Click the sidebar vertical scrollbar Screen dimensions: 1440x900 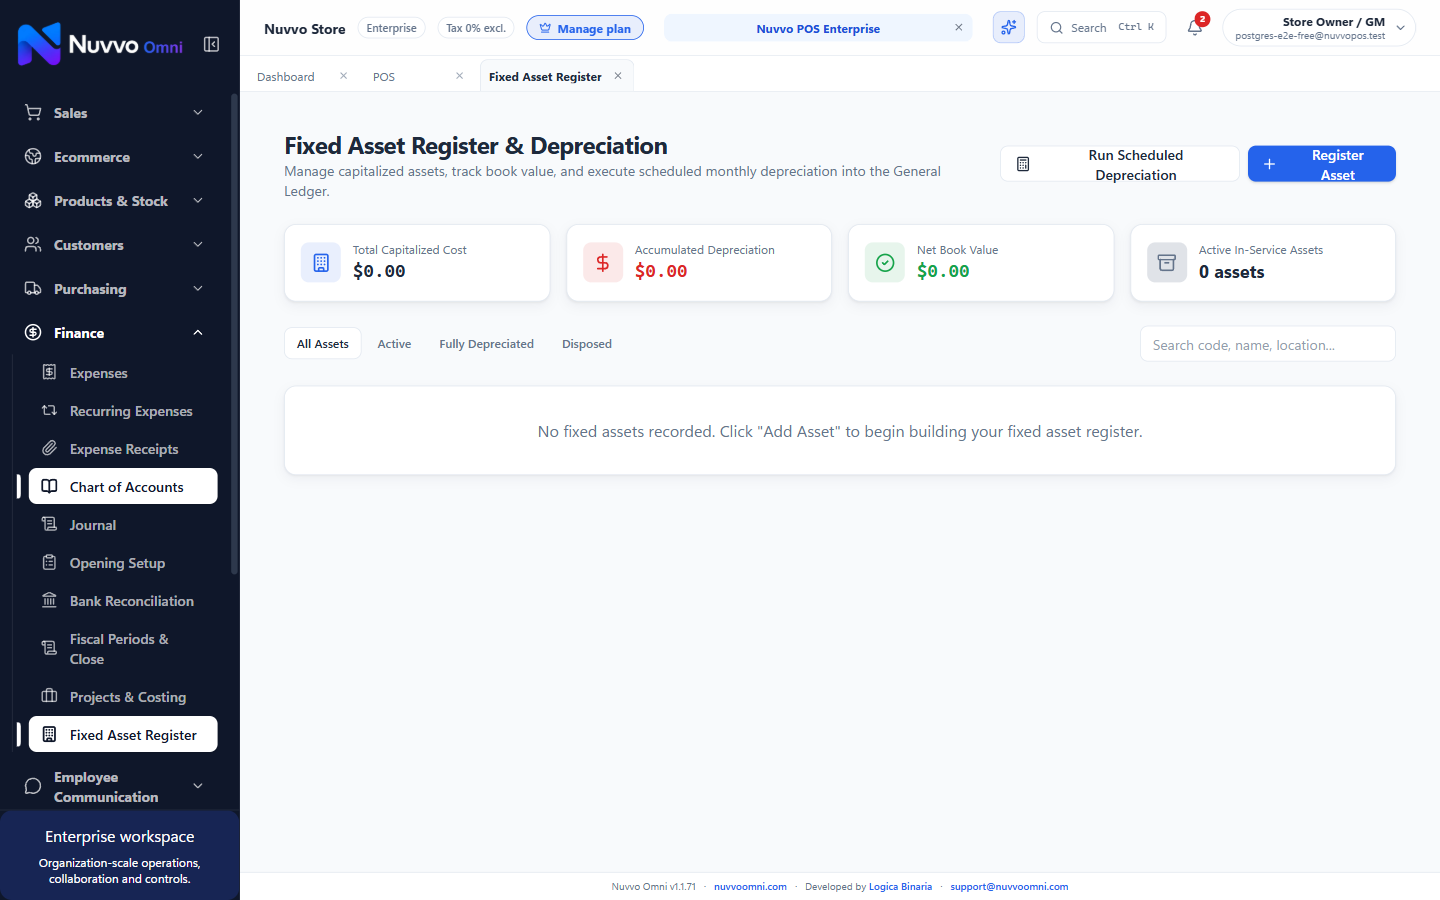coord(234,335)
